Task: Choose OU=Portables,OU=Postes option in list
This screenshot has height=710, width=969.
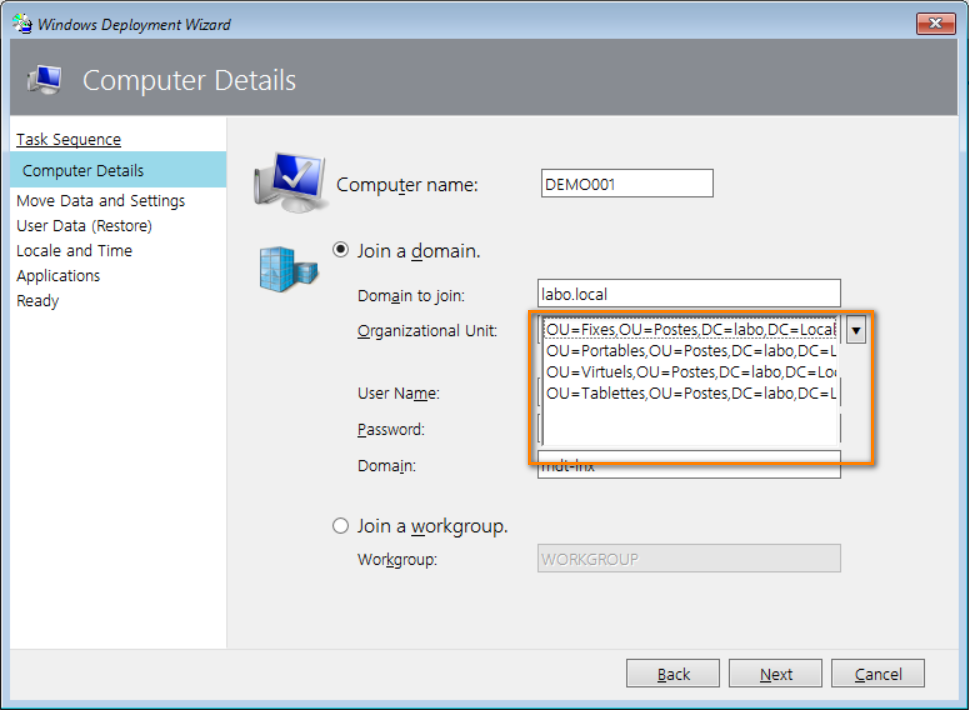Action: click(x=690, y=351)
